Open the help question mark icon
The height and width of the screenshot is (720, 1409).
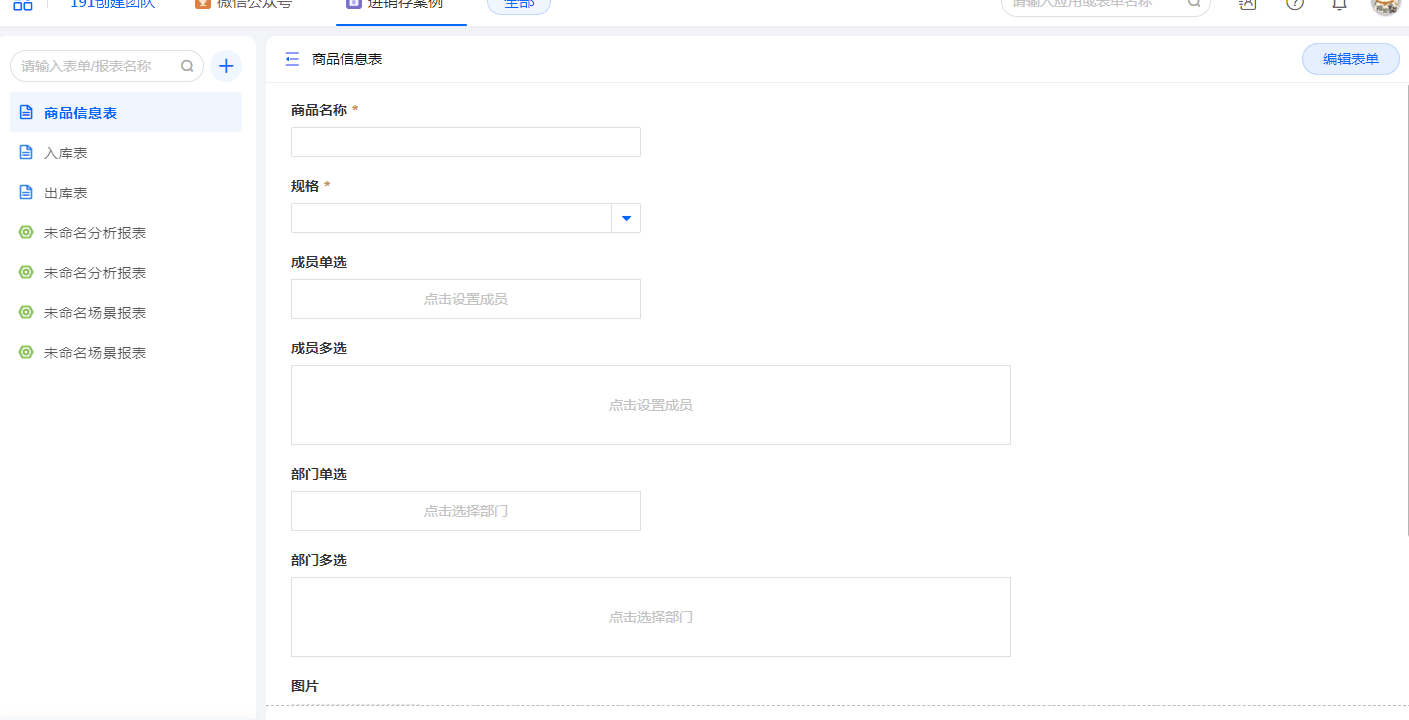click(x=1295, y=4)
